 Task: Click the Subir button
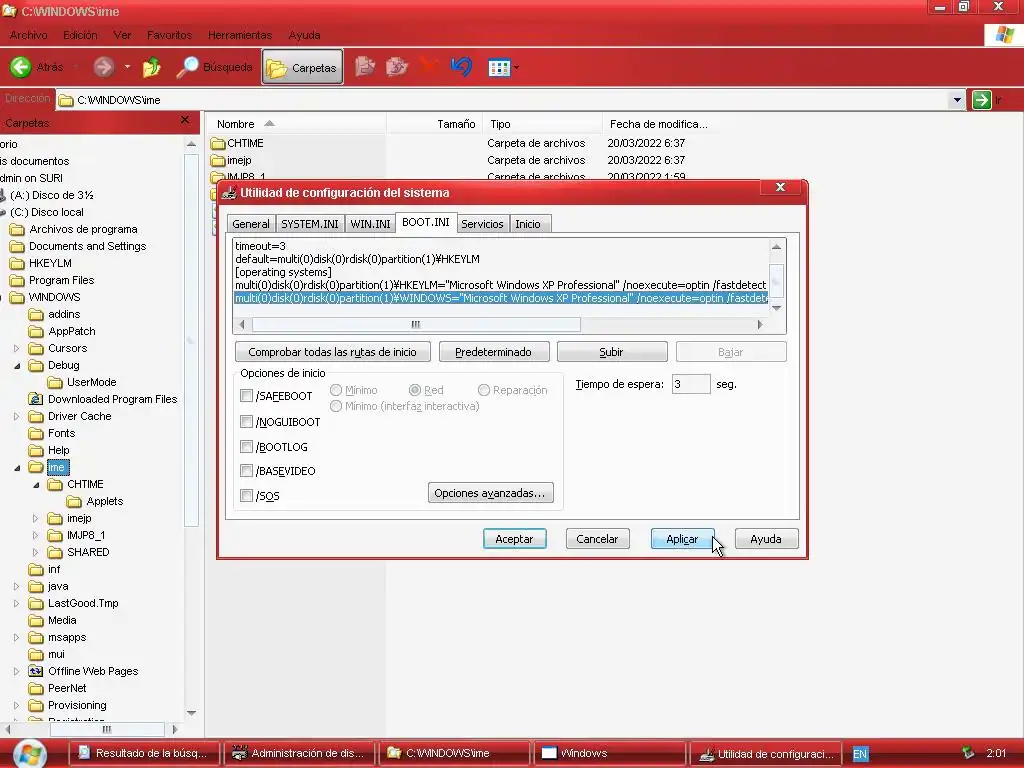(611, 352)
